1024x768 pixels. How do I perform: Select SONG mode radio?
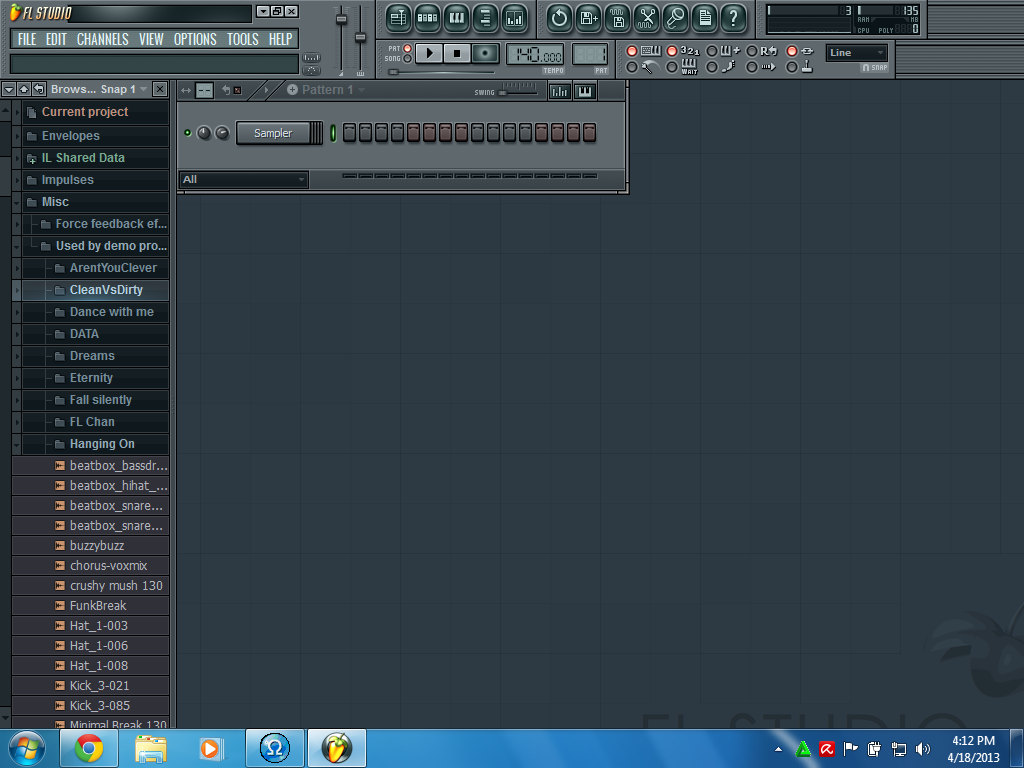[x=408, y=59]
